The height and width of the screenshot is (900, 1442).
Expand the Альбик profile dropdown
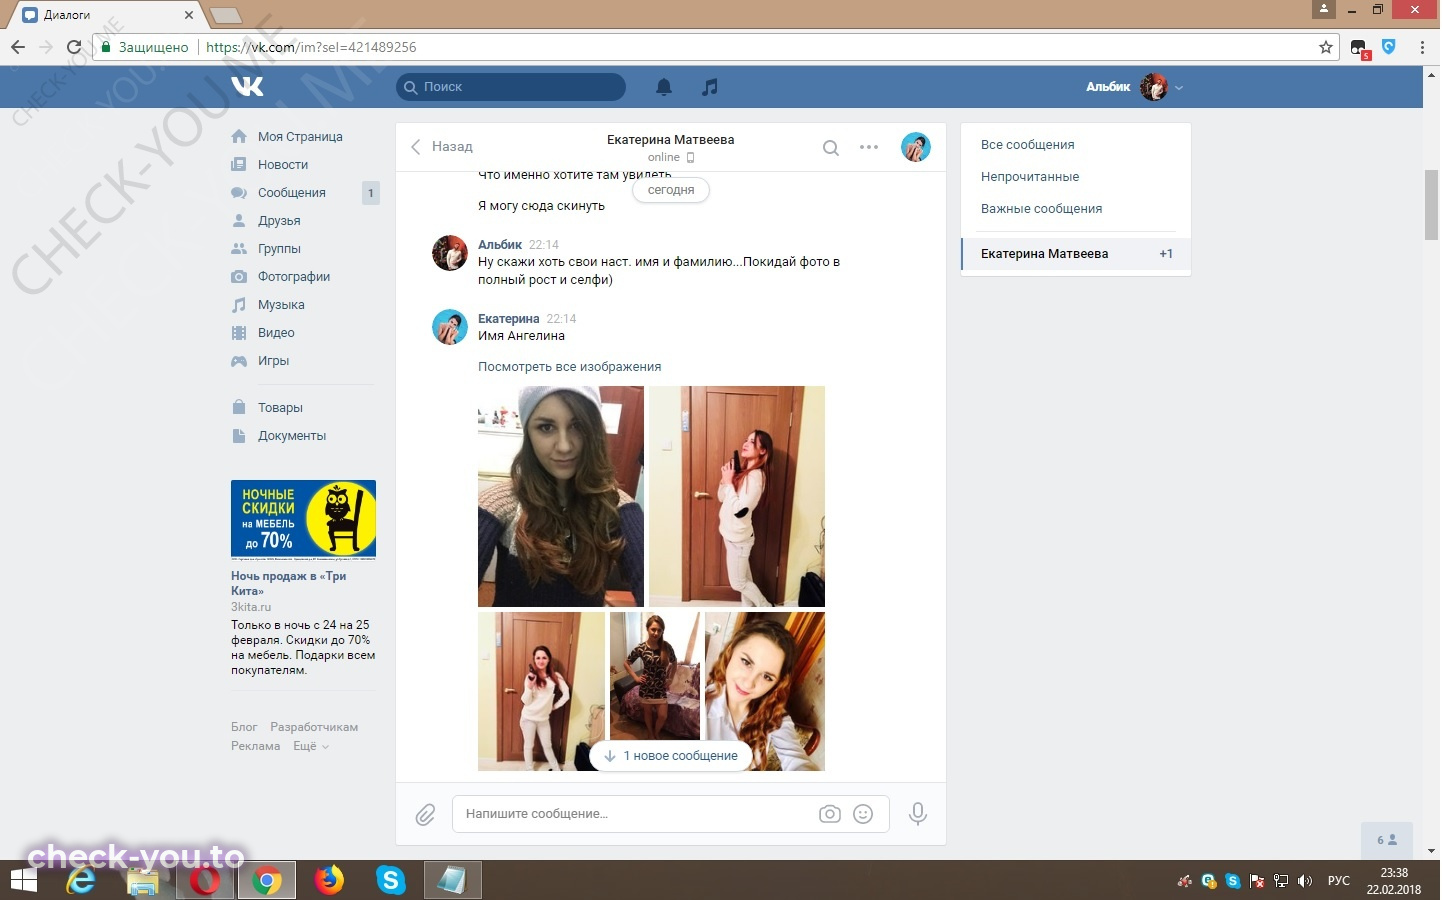pos(1134,87)
